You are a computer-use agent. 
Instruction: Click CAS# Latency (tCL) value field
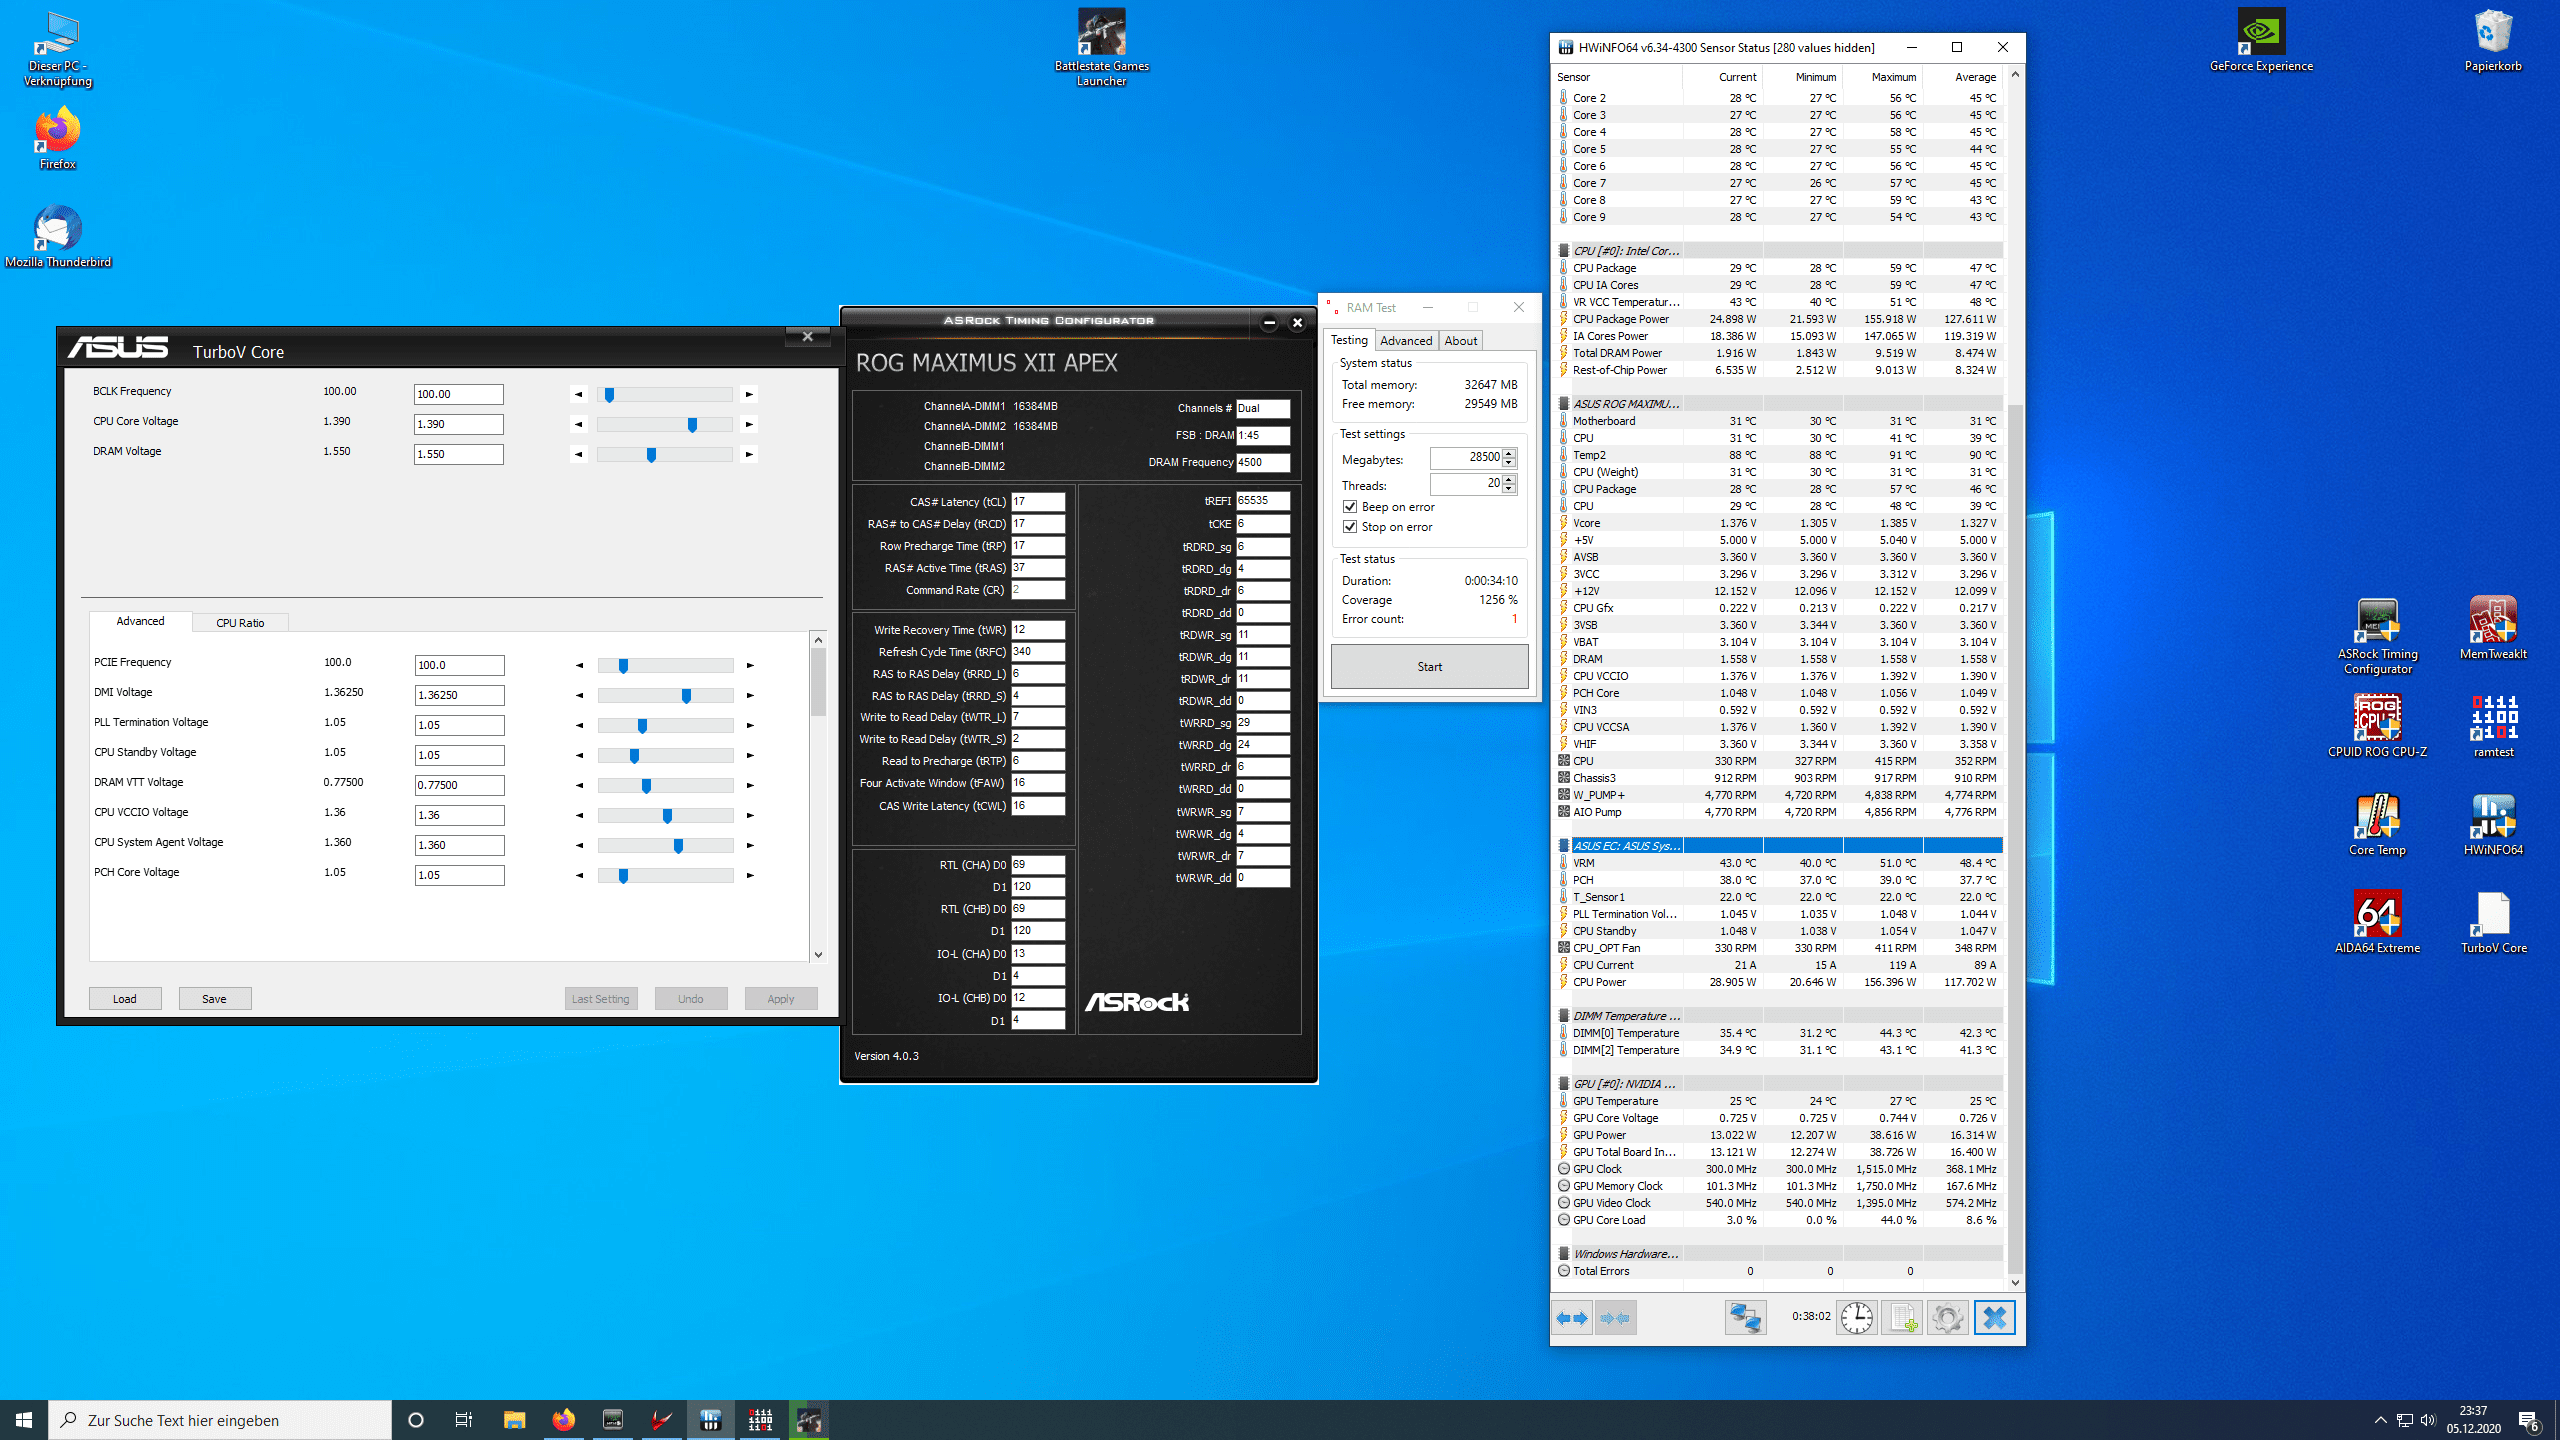[x=1037, y=502]
